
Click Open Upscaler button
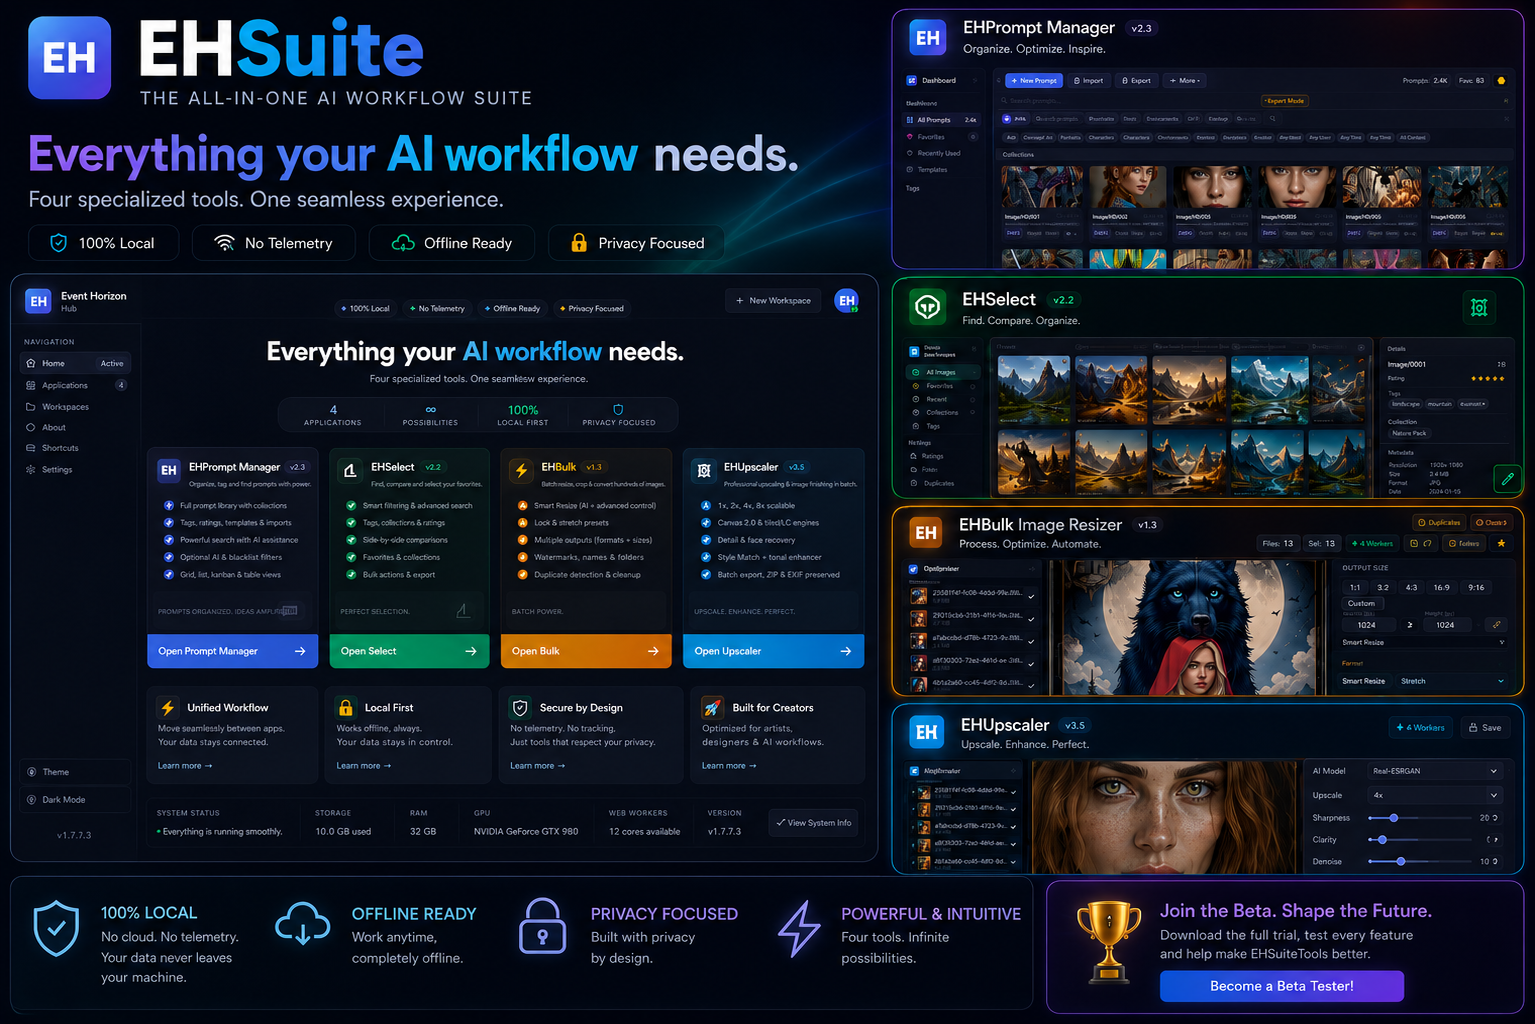click(x=773, y=651)
